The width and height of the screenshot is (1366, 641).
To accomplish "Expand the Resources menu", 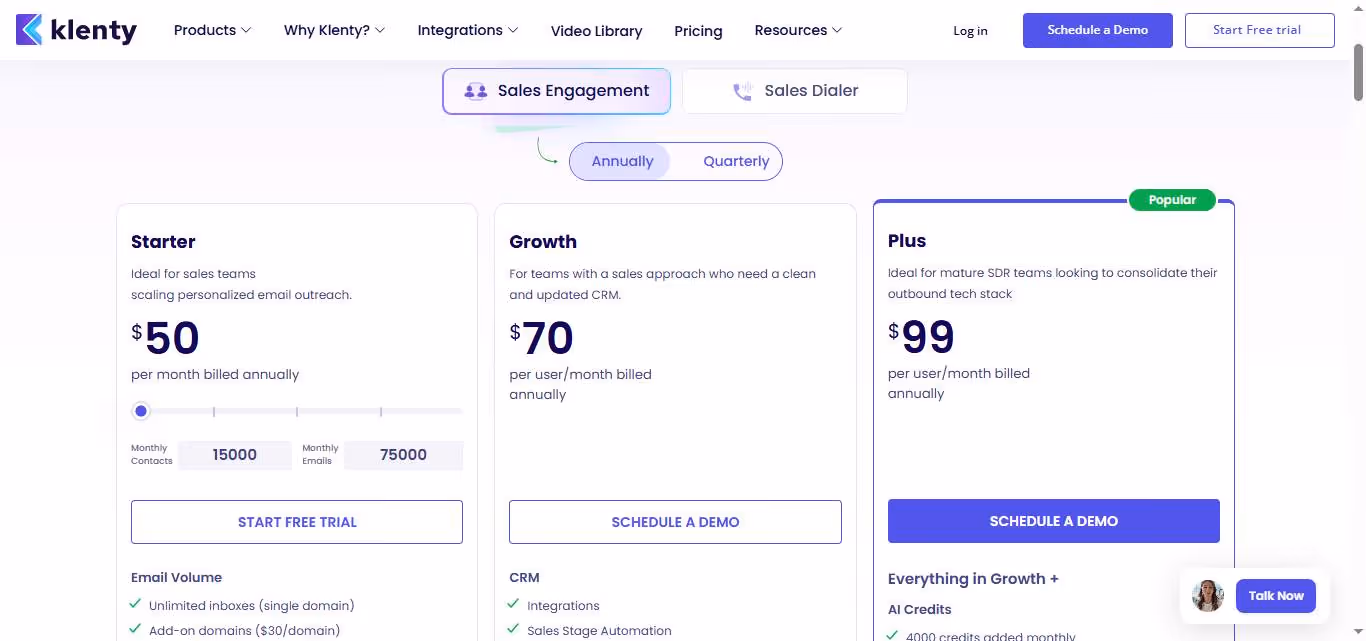I will 798,30.
